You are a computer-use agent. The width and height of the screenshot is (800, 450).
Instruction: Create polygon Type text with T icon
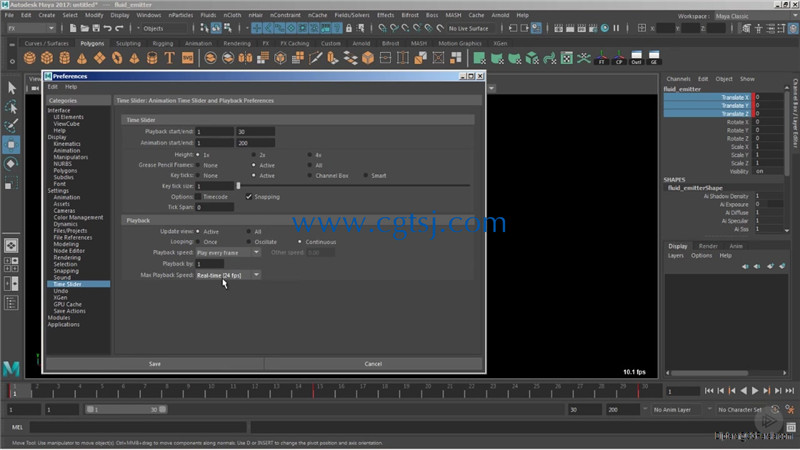tap(169, 58)
